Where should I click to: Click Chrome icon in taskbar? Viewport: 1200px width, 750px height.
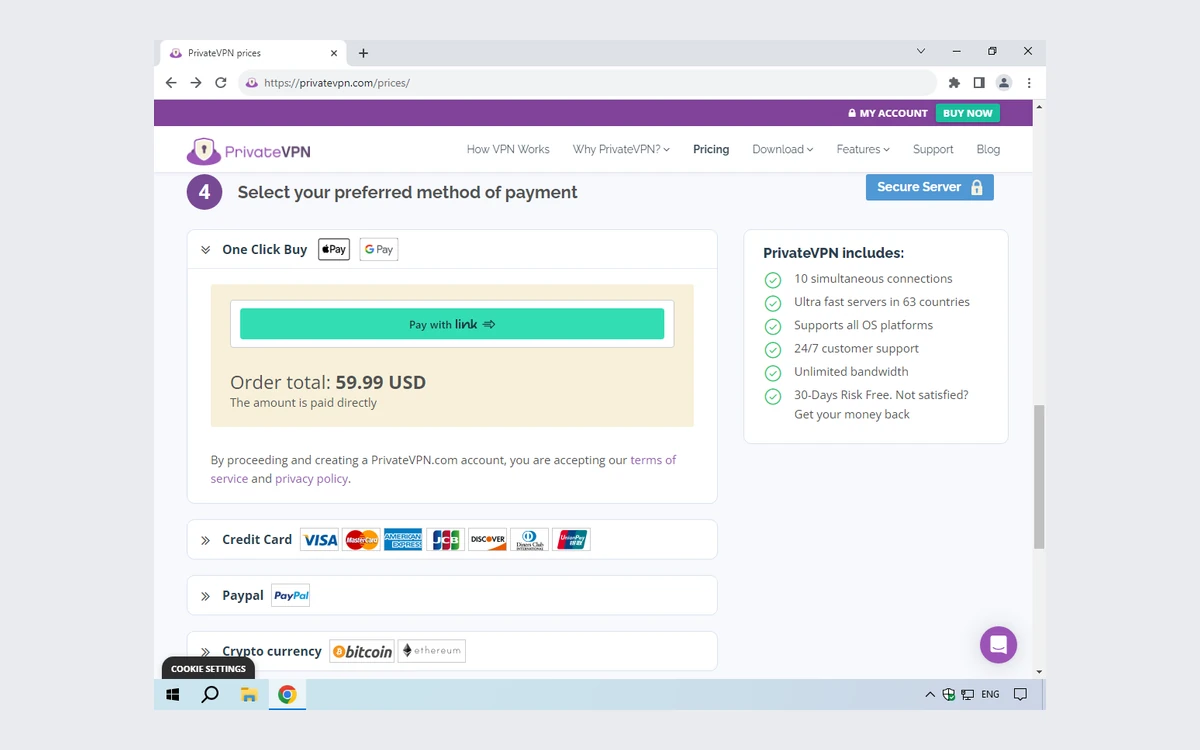coord(287,695)
